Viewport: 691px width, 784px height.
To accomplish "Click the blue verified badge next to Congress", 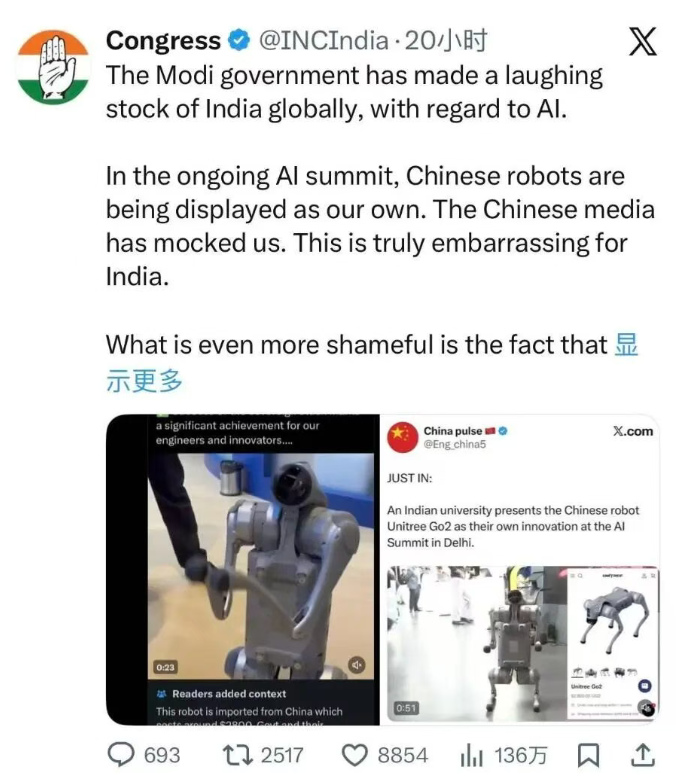I will [239, 40].
